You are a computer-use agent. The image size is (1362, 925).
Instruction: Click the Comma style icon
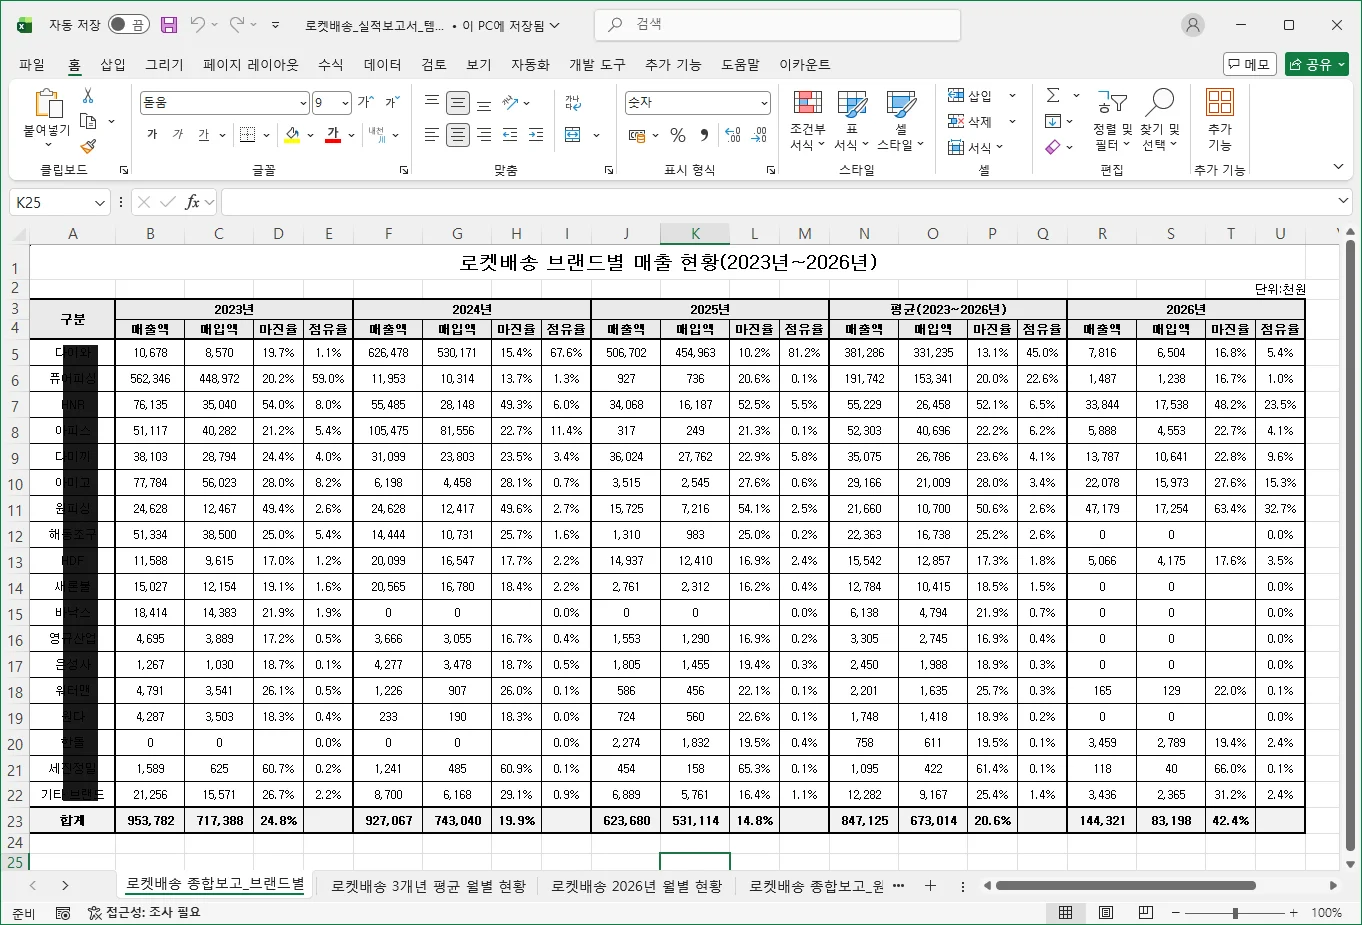coord(704,134)
